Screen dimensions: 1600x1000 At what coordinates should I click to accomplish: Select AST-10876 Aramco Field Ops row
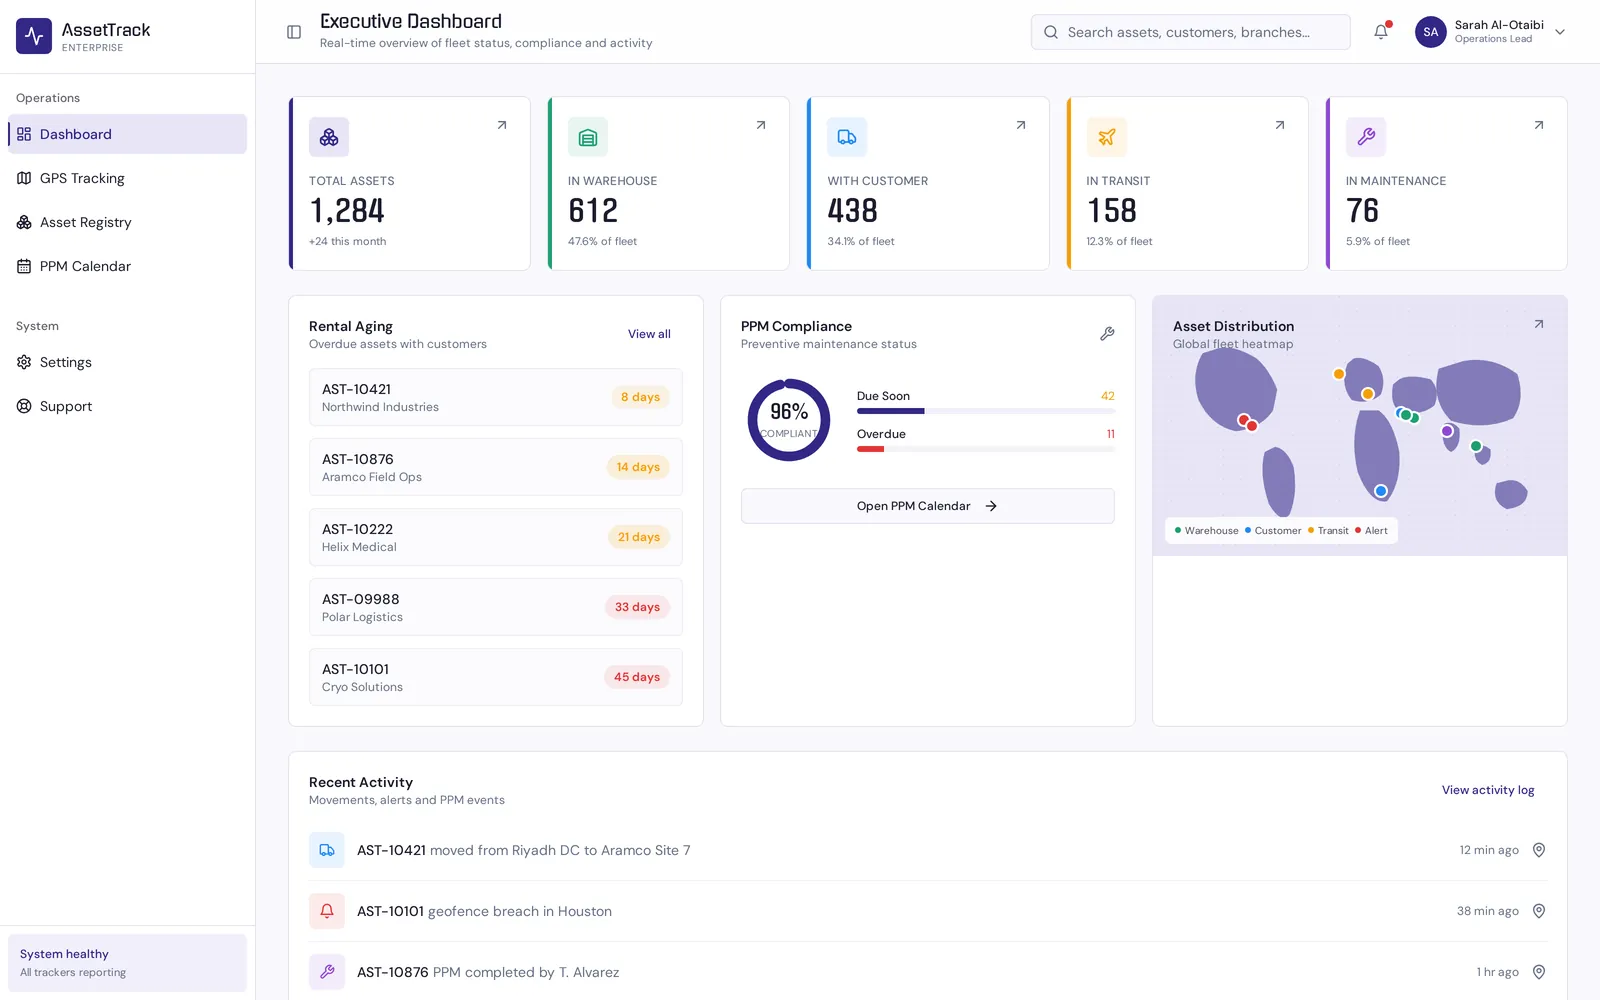(x=496, y=467)
